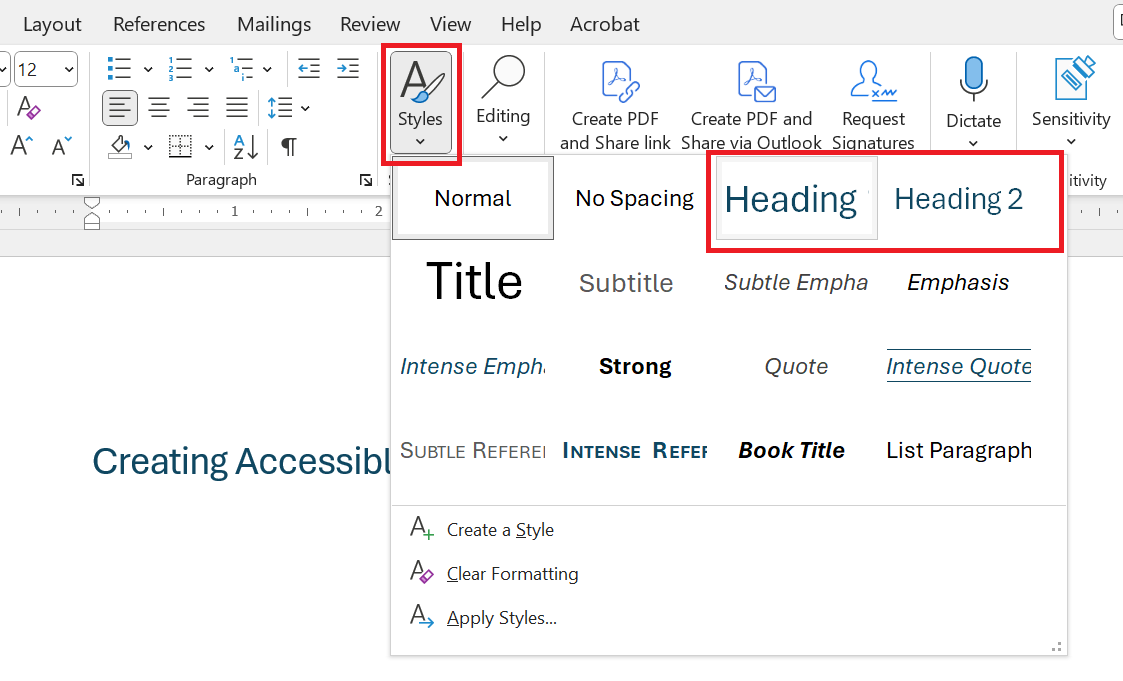Expand Dictate dropdown chevron
1123x681 pixels.
[x=973, y=143]
